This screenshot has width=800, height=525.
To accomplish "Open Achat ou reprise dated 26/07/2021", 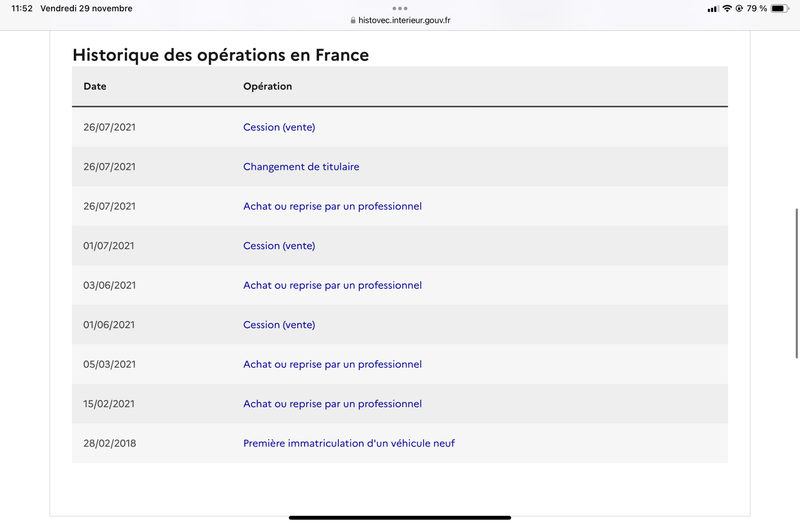I will 332,206.
